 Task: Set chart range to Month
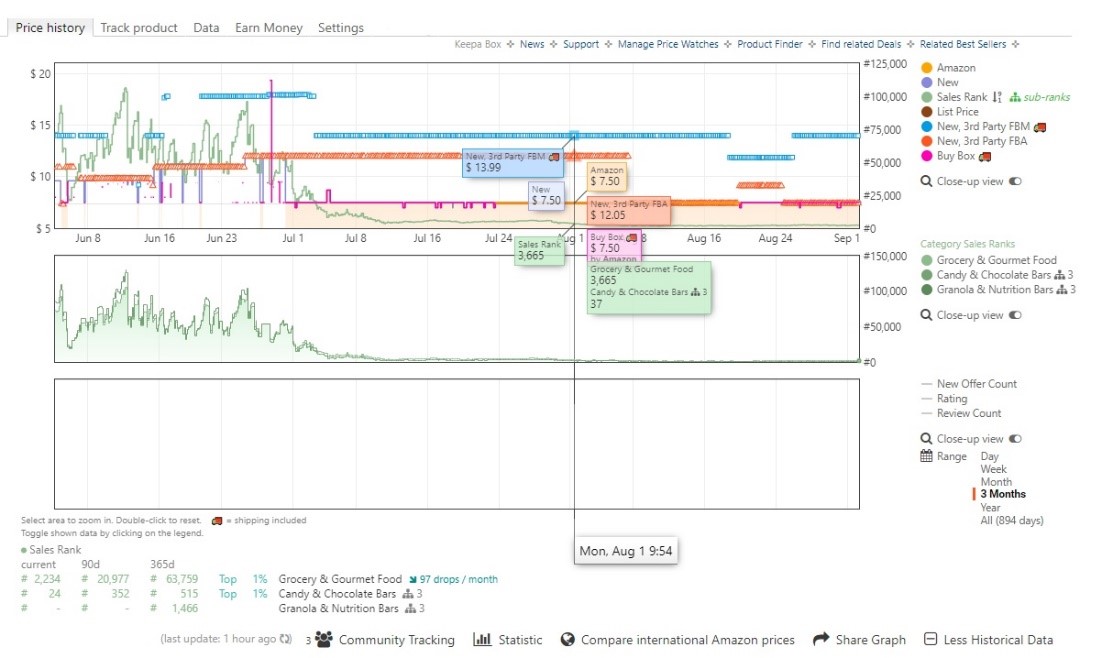997,482
